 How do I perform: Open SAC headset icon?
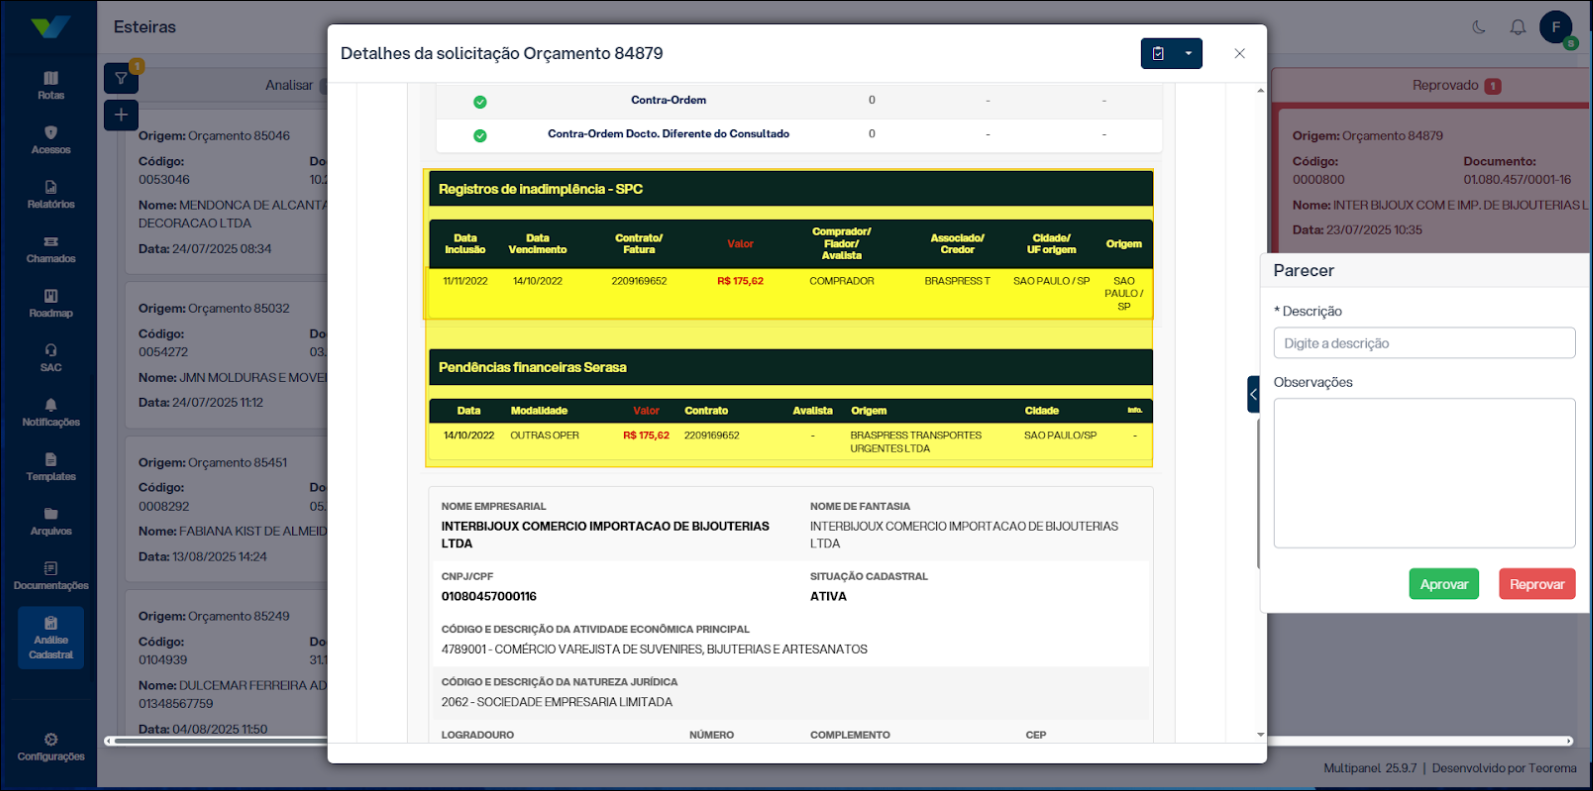tap(51, 358)
